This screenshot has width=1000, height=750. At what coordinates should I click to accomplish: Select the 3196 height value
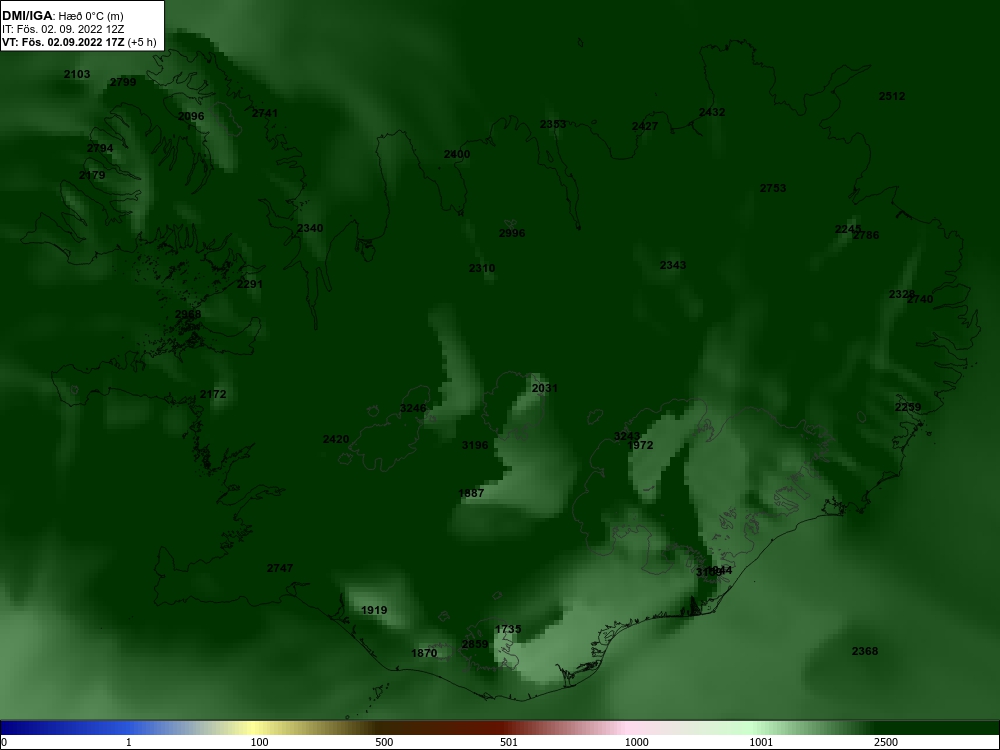tap(475, 445)
